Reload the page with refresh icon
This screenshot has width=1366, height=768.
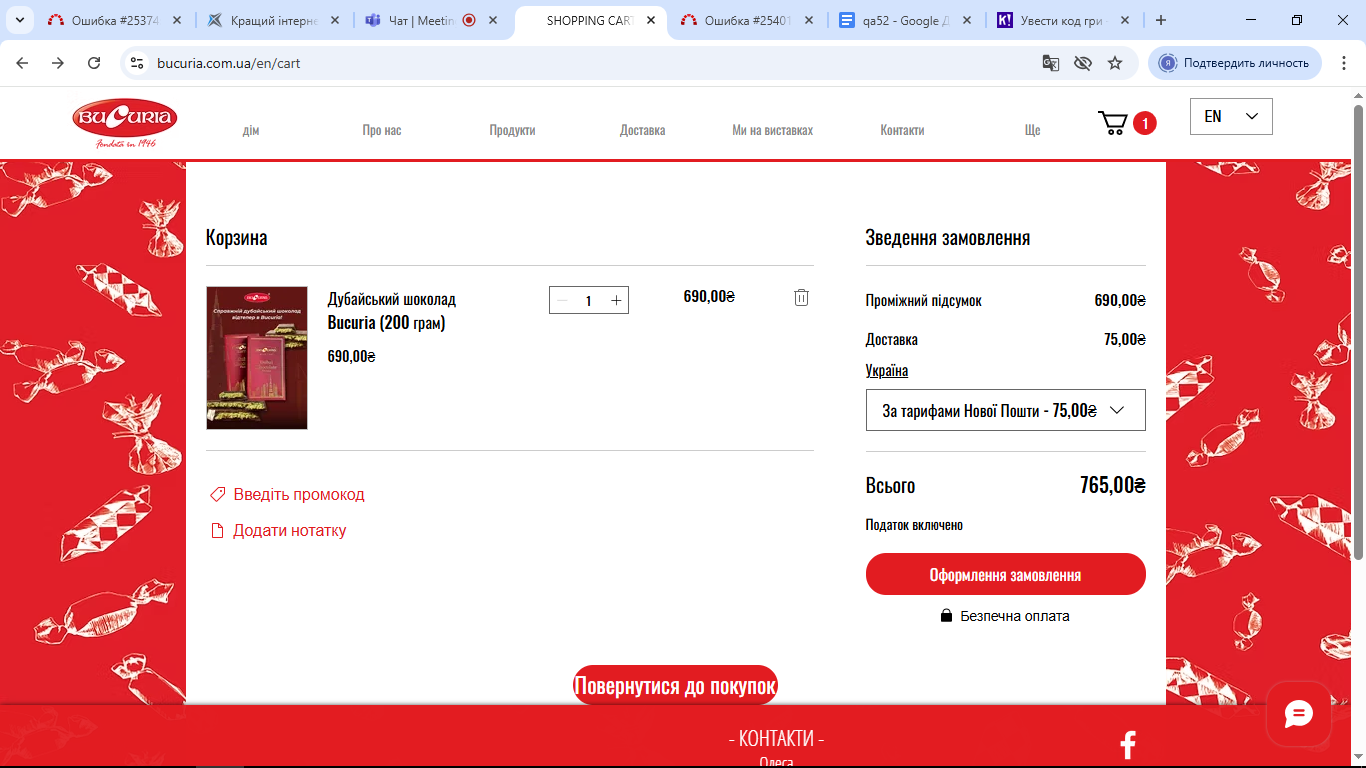(x=94, y=63)
